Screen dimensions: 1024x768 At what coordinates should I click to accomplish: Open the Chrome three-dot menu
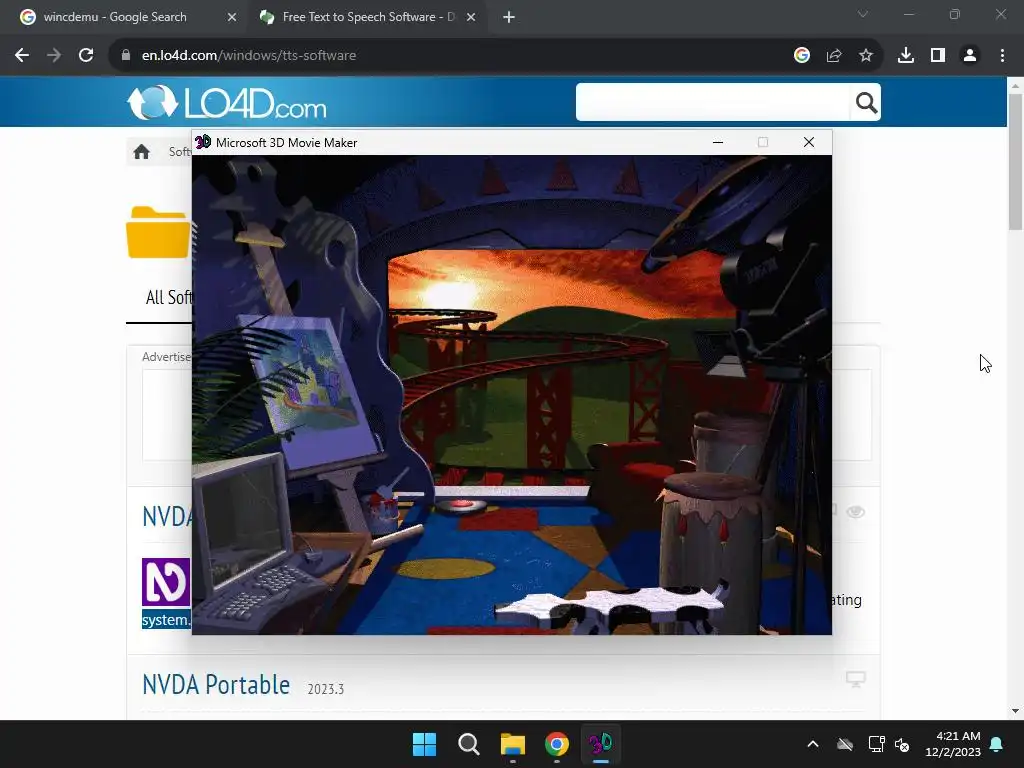[1002, 56]
